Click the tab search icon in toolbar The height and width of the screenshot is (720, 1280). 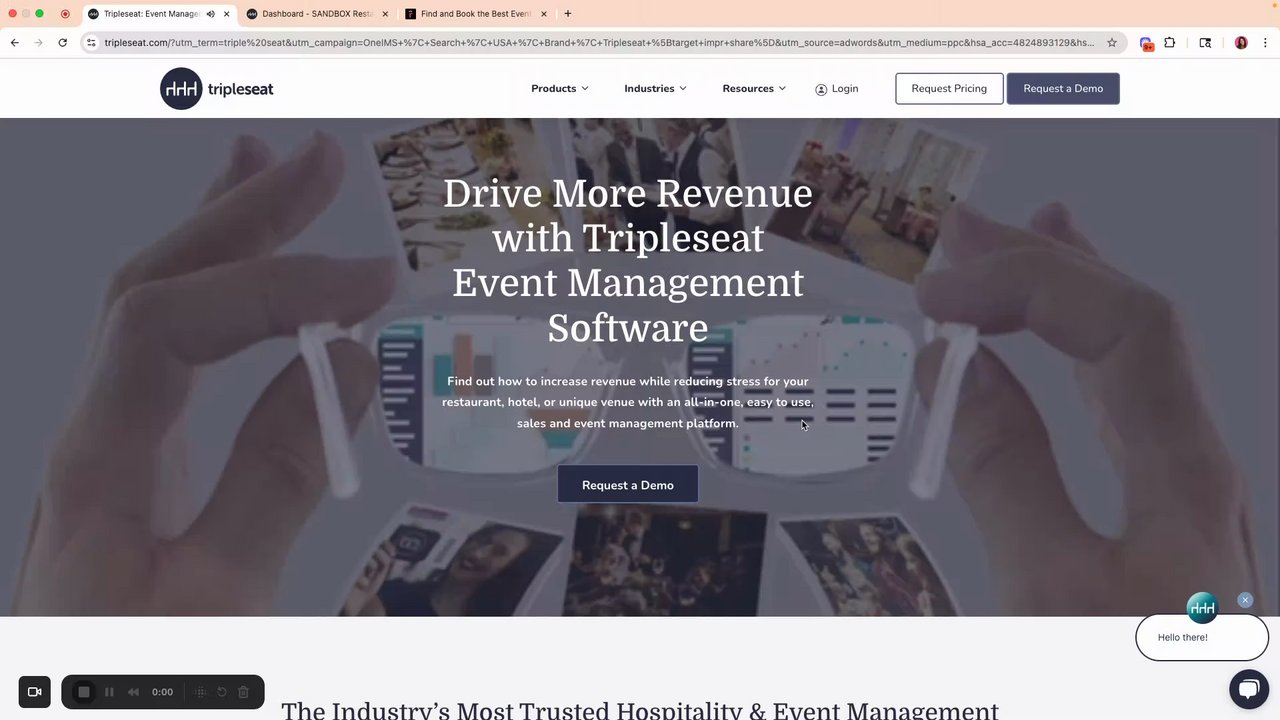(x=1205, y=43)
